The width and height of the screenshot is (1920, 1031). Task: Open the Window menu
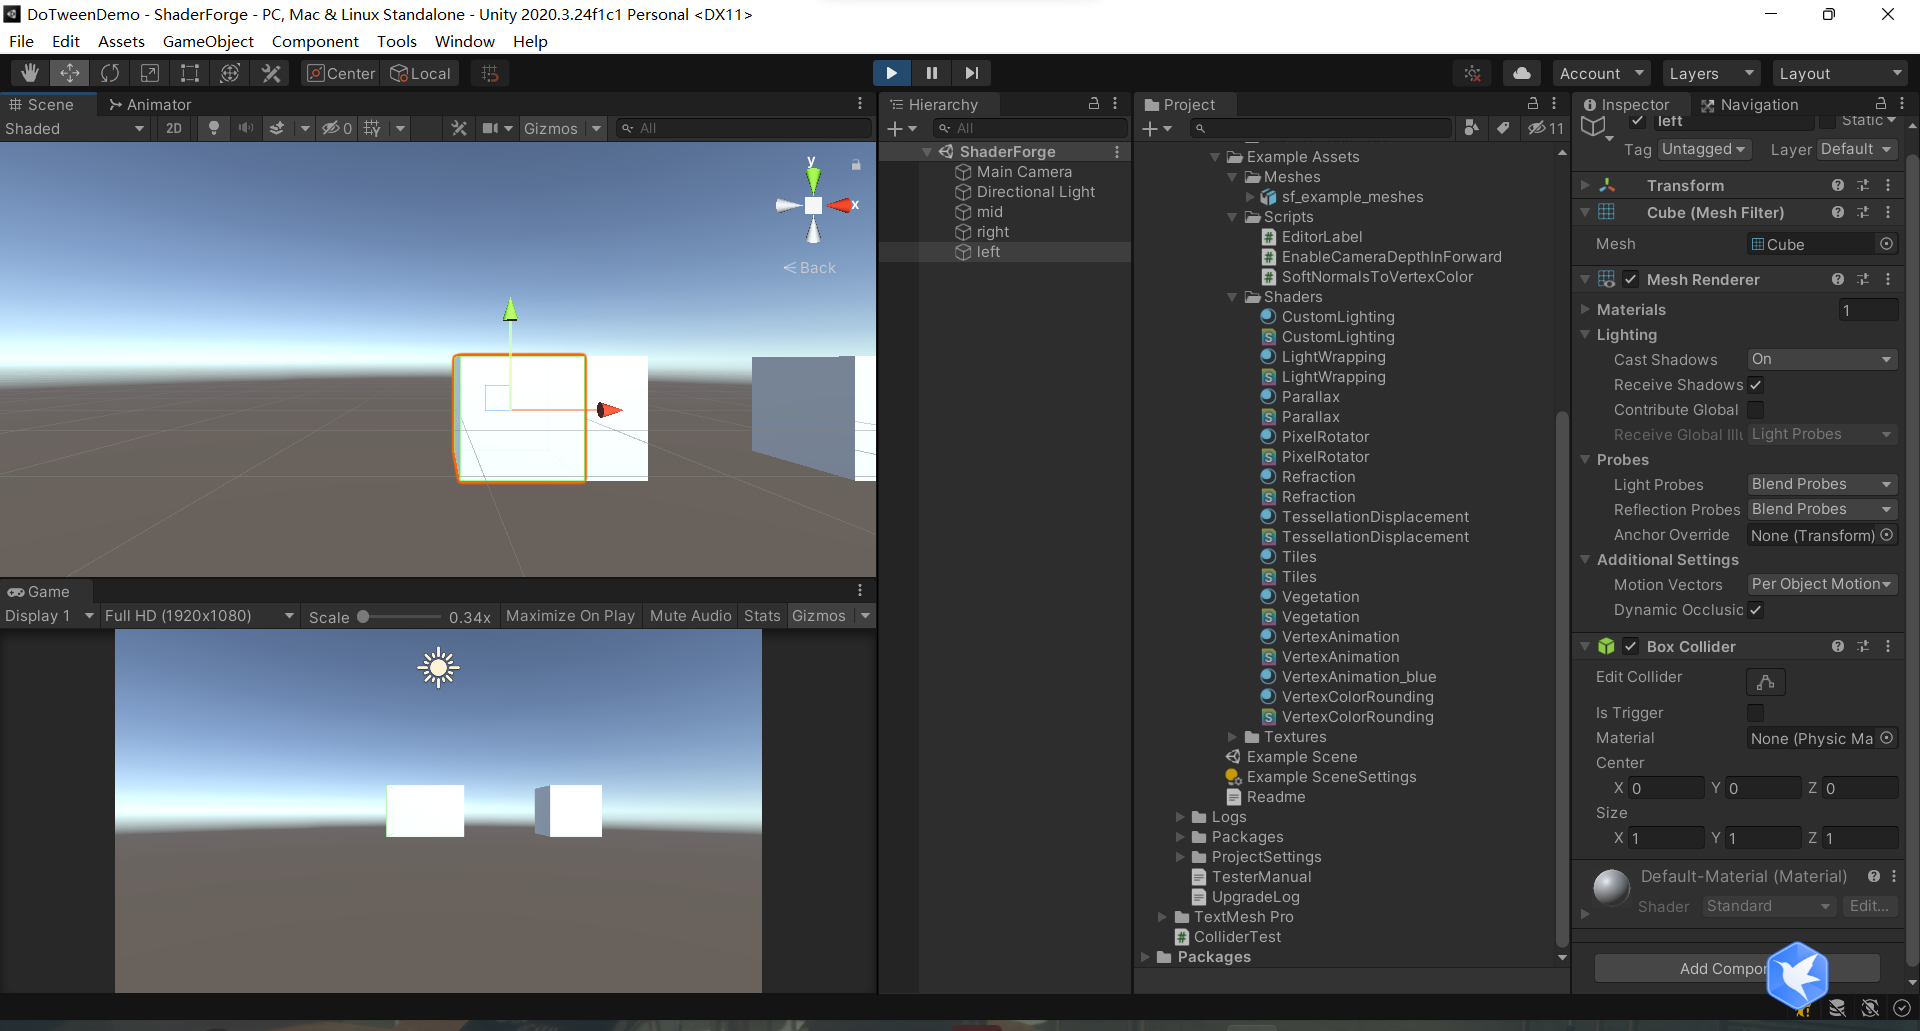[464, 41]
